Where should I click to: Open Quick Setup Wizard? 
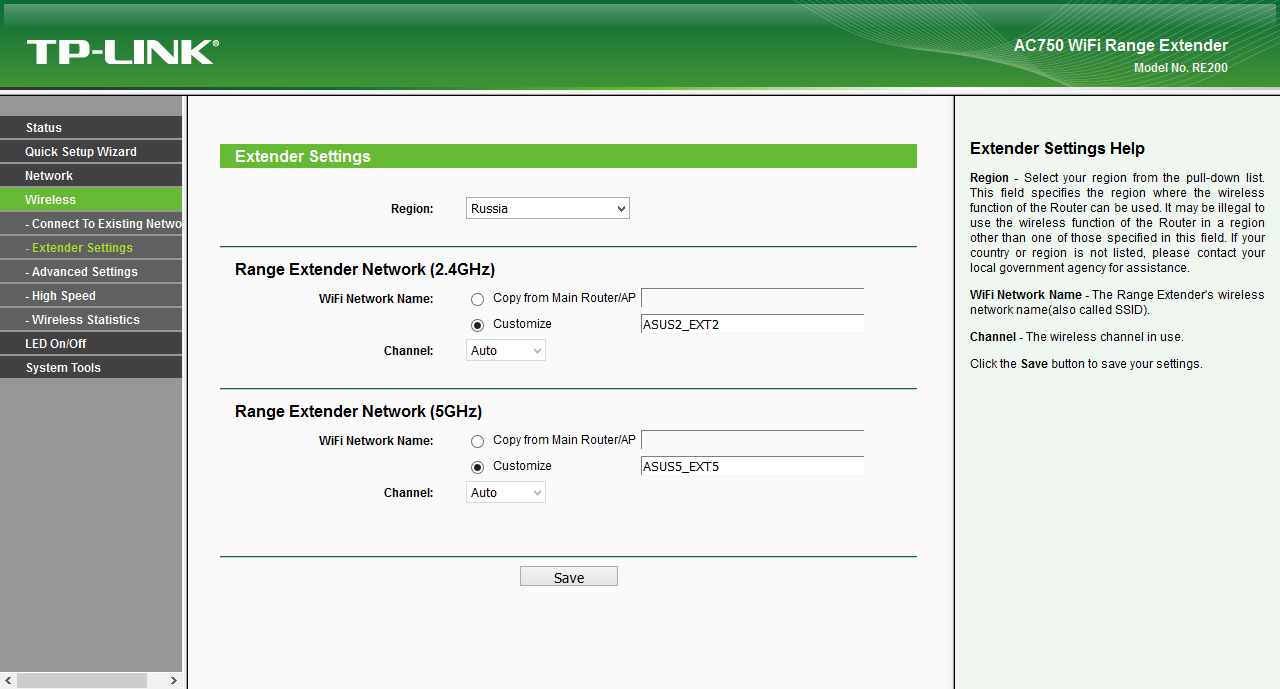click(91, 152)
